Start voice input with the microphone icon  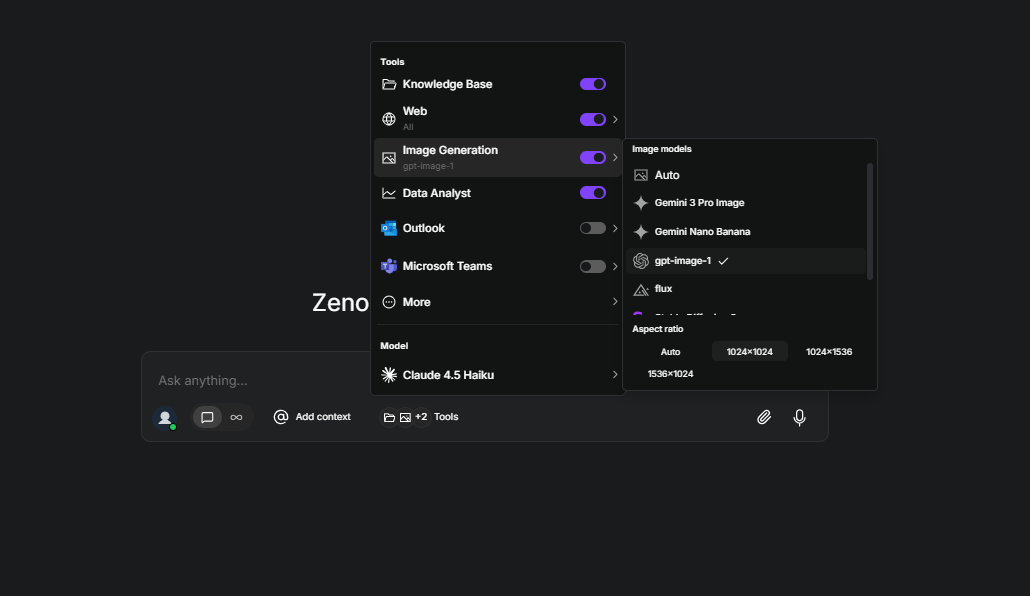coord(799,417)
